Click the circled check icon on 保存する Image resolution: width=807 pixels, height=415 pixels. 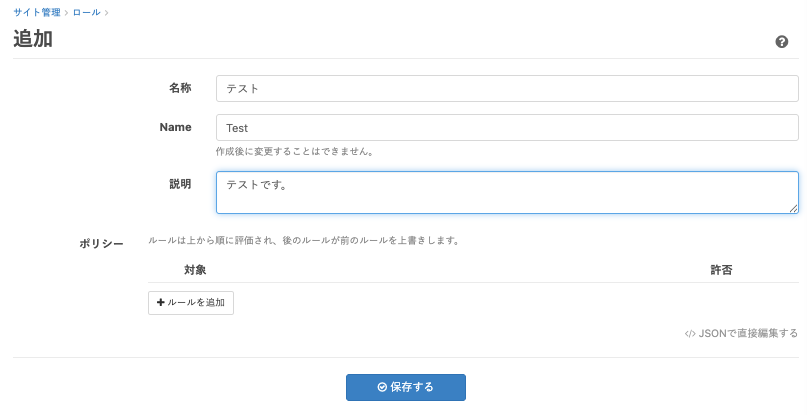click(382, 387)
